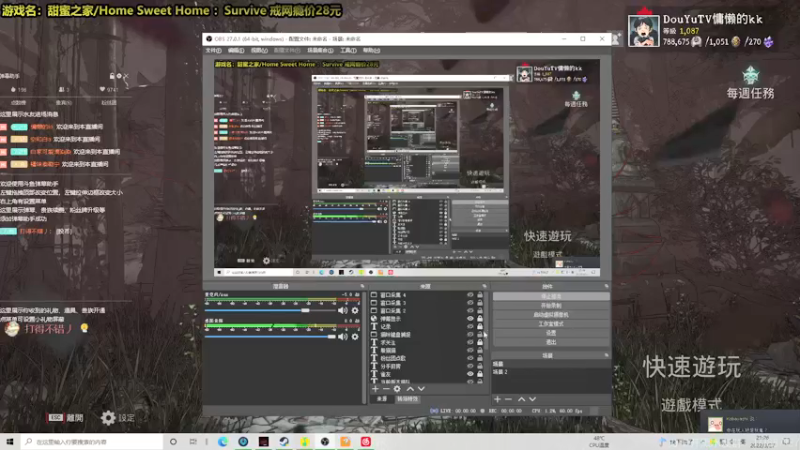Switch to the 转场特效 tab
This screenshot has height=450, width=800.
coord(407,399)
